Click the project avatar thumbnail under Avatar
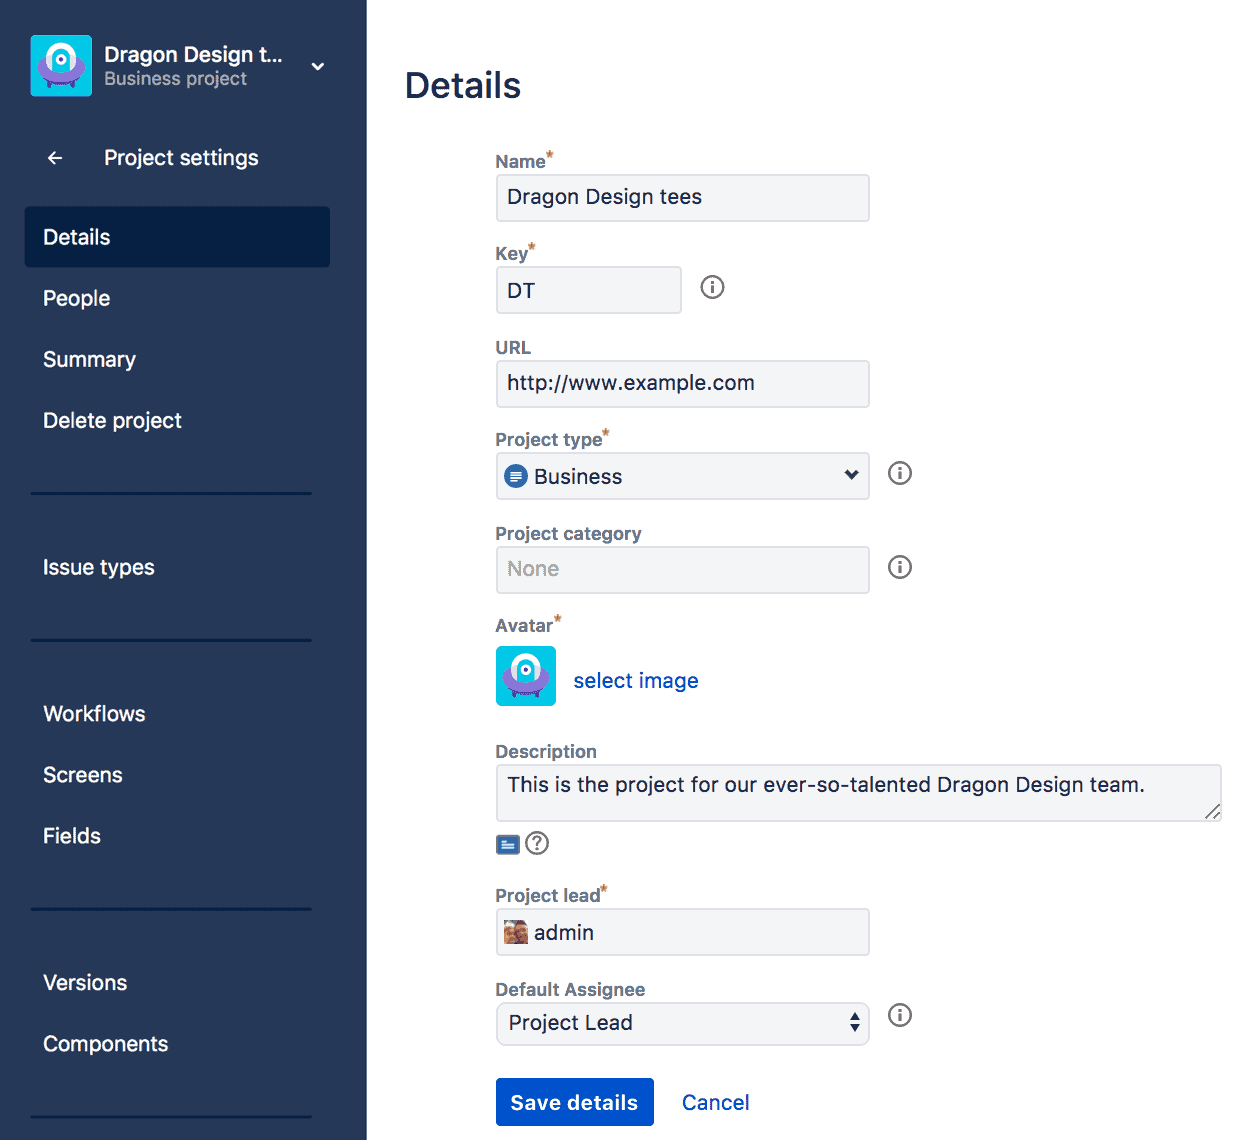Image resolution: width=1250 pixels, height=1140 pixels. 525,676
